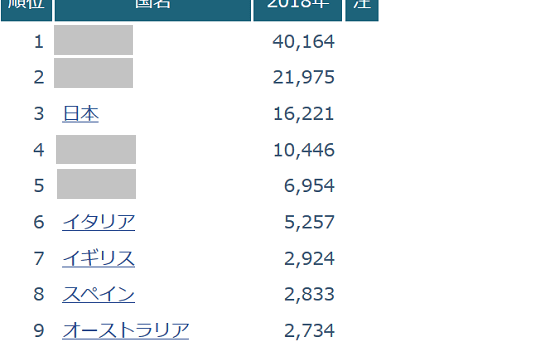Select the 16,221 value in Japan's row
Viewport: 549px width, 360px height.
[303, 114]
